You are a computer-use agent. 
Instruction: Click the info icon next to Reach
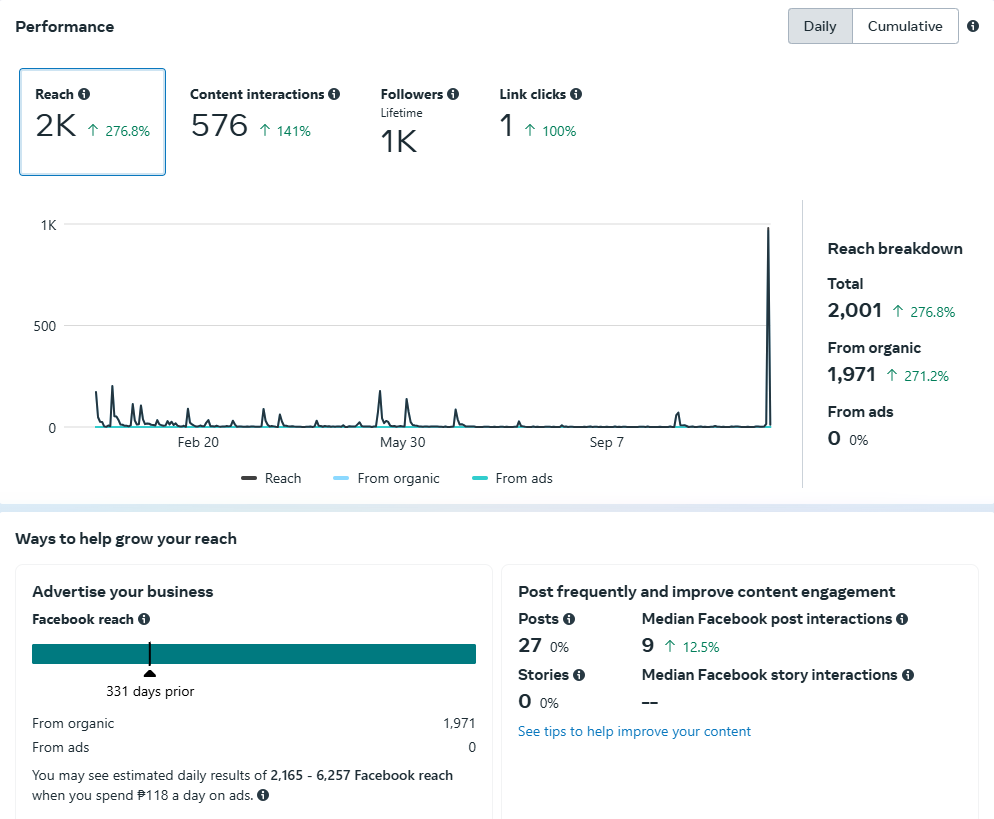click(x=84, y=94)
